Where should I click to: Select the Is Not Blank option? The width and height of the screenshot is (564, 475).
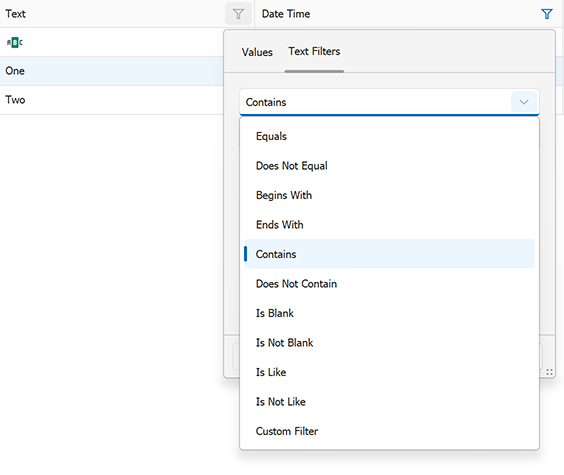[x=389, y=343]
